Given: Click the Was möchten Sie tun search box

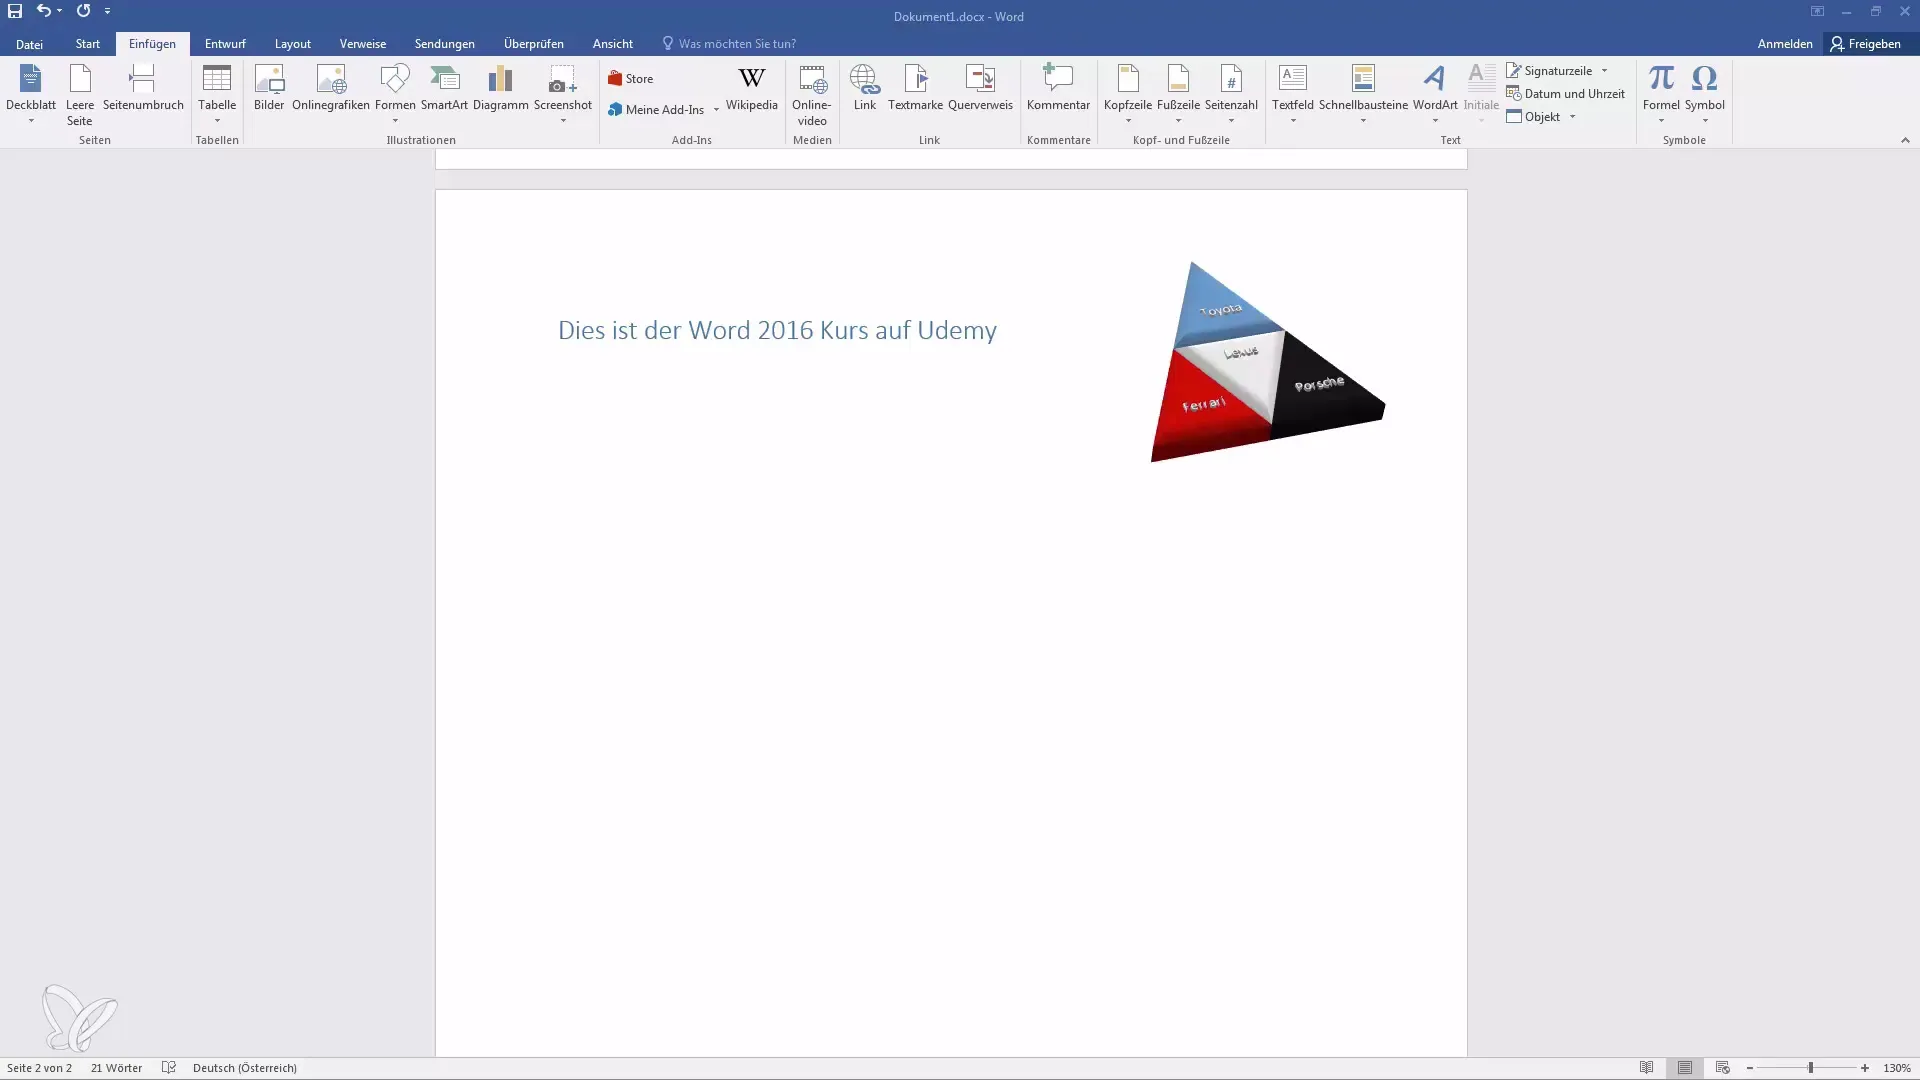Looking at the screenshot, I should 730,44.
